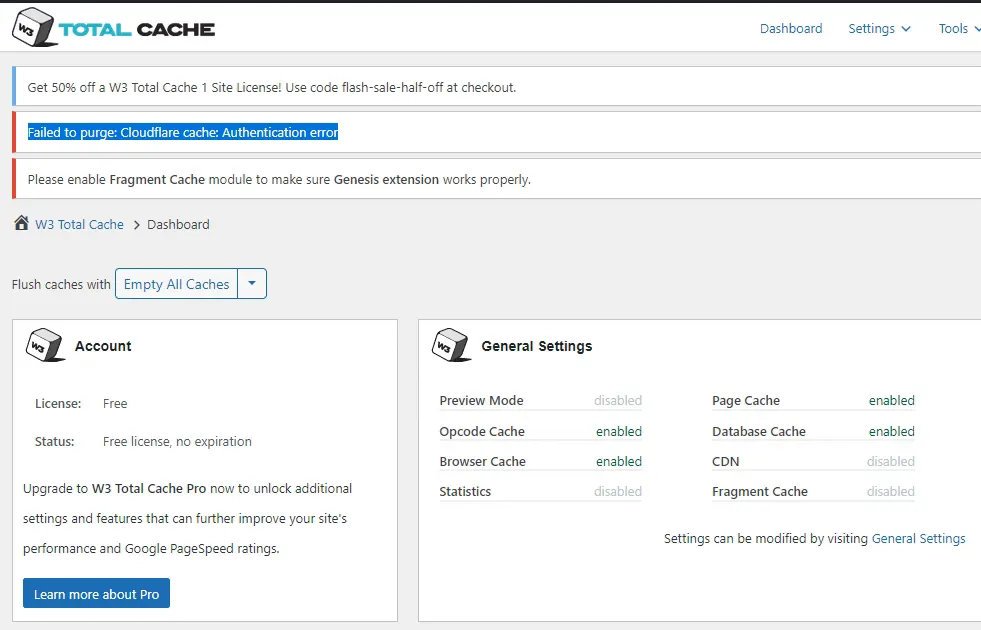Open the Dashboard menu item
Viewport: 981px width, 630px height.
791,29
